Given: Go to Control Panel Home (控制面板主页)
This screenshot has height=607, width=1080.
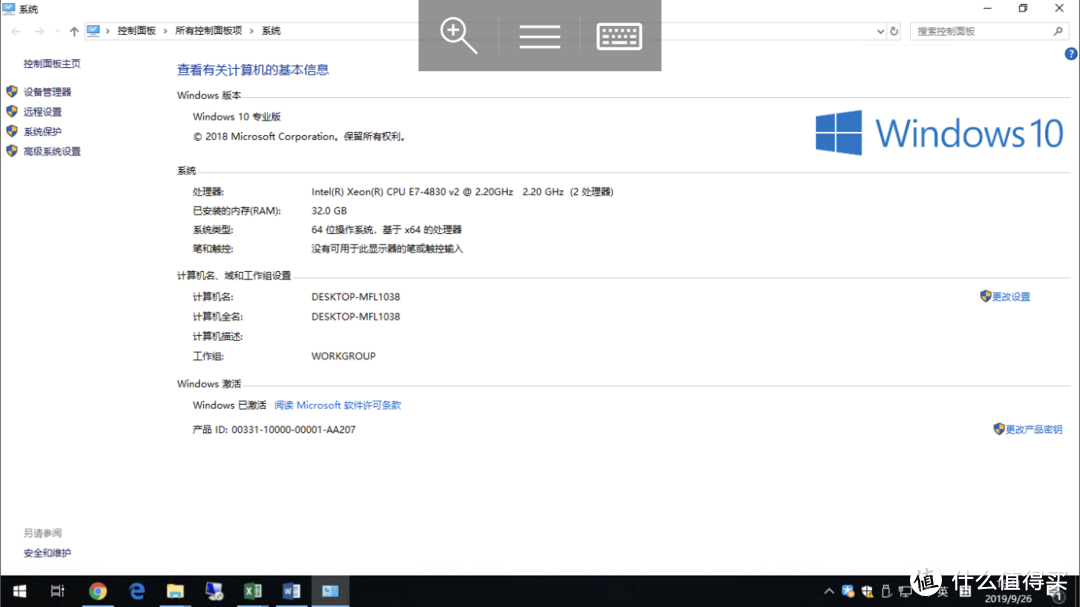Looking at the screenshot, I should pyautogui.click(x=52, y=63).
